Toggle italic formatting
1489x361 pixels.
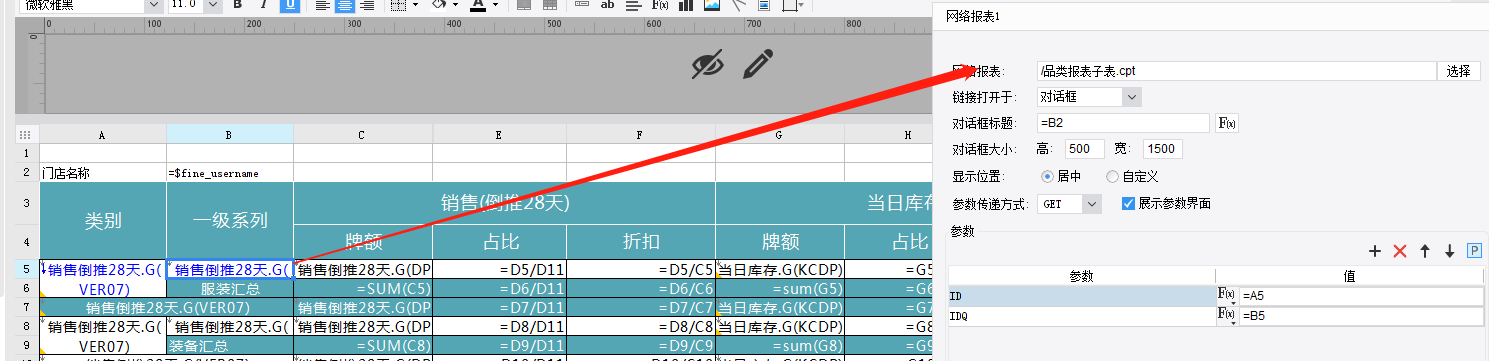[x=264, y=5]
